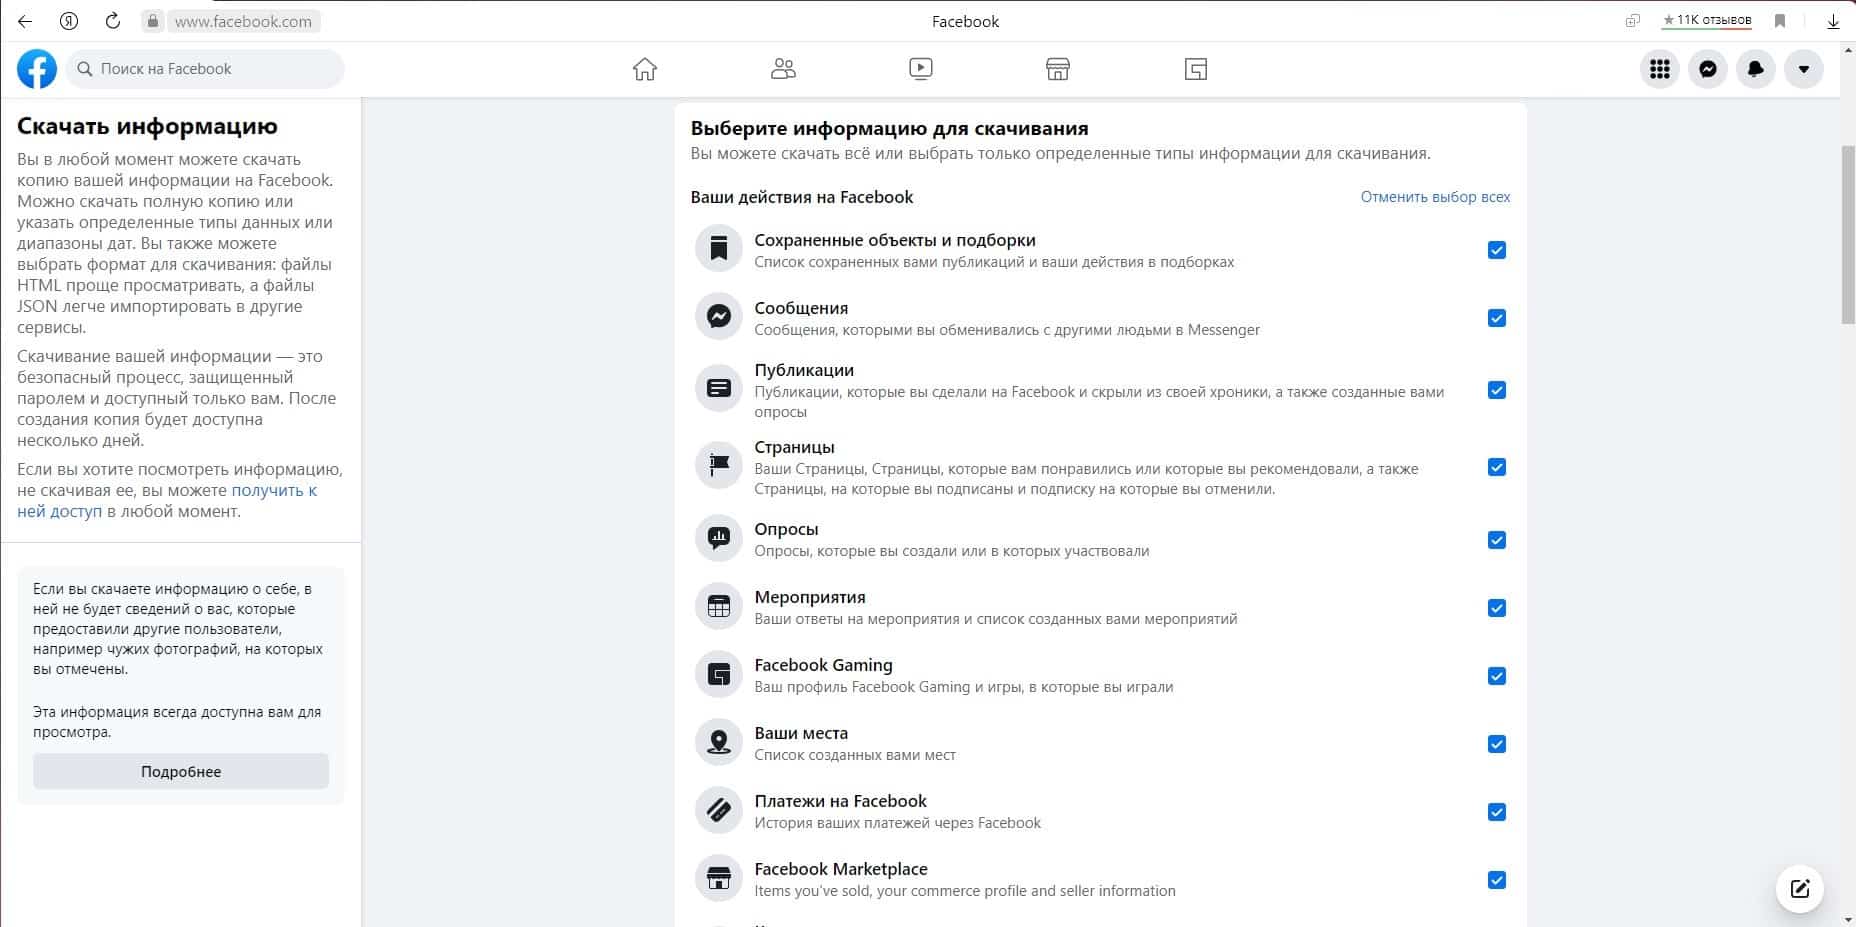This screenshot has height=927, width=1856.
Task: Open the Watch video icon
Action: (921, 69)
